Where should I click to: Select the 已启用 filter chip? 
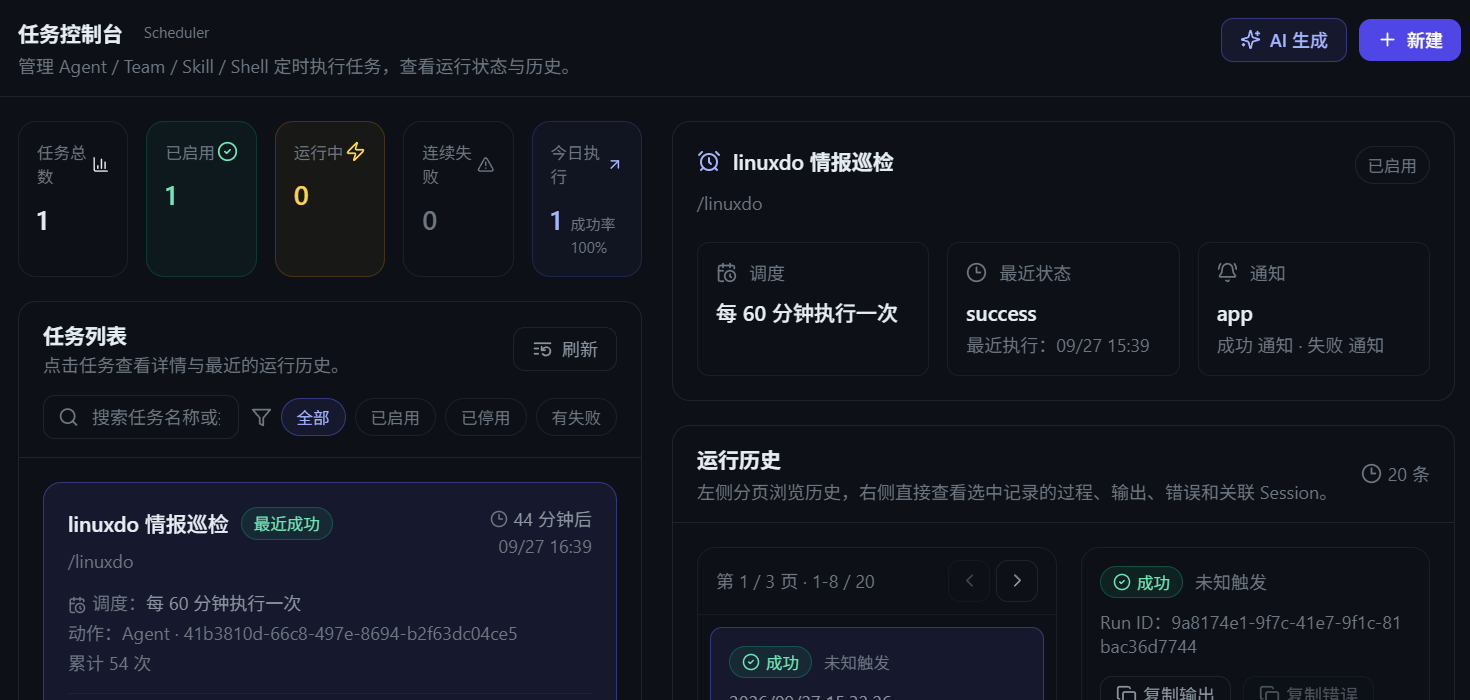point(395,417)
